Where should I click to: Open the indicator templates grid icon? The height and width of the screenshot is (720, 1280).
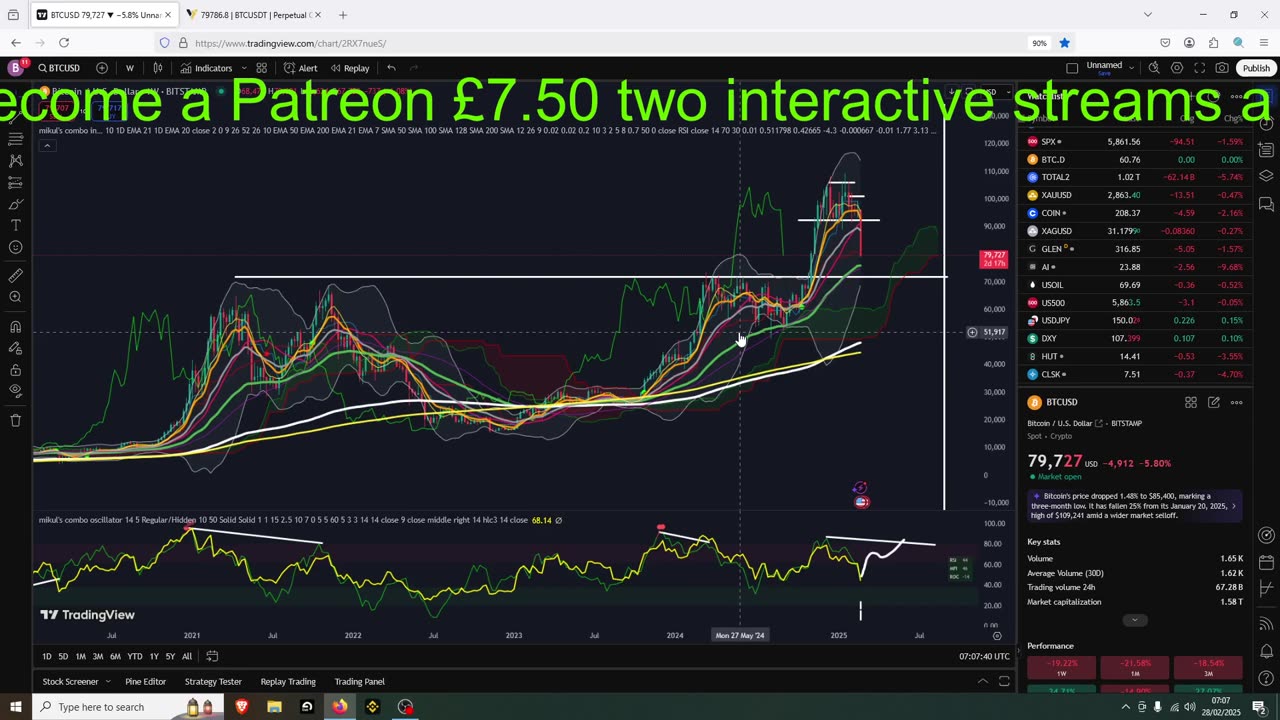coord(261,68)
